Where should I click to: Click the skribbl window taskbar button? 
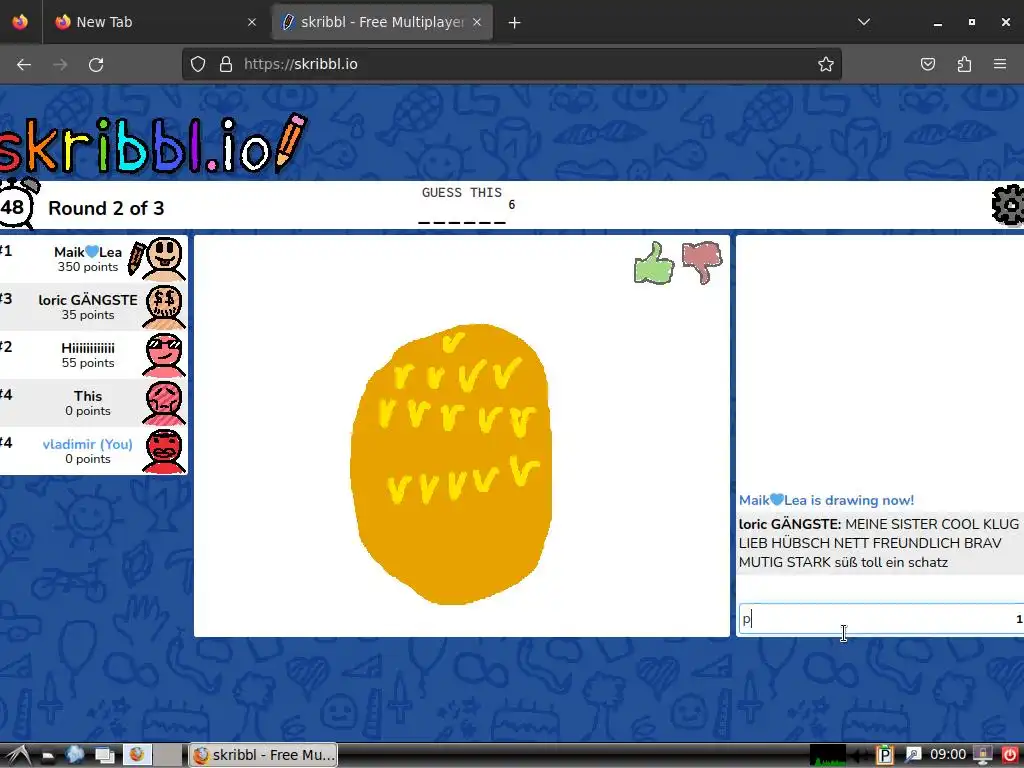click(x=263, y=755)
